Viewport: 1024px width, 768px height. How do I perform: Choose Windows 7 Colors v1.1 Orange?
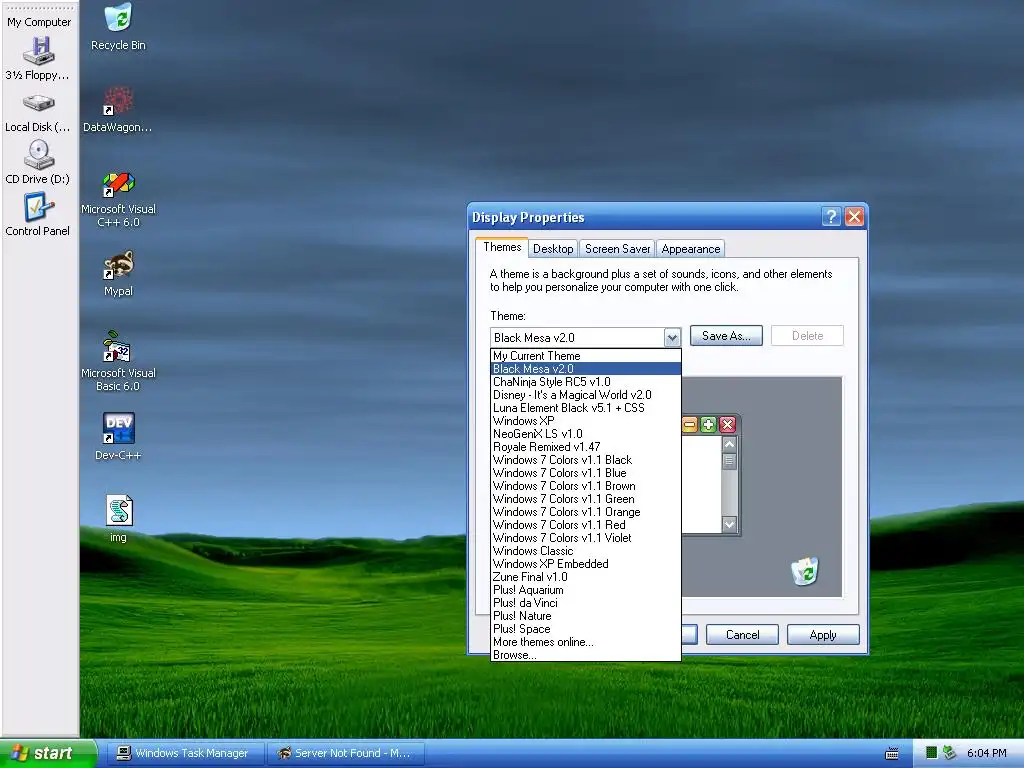tap(586, 512)
